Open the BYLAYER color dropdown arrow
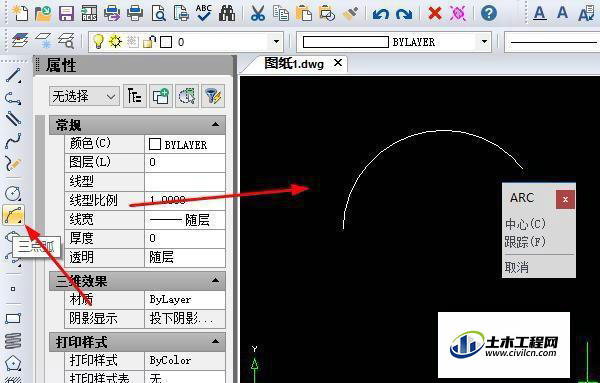Screen dimensions: 600x383 [484, 41]
